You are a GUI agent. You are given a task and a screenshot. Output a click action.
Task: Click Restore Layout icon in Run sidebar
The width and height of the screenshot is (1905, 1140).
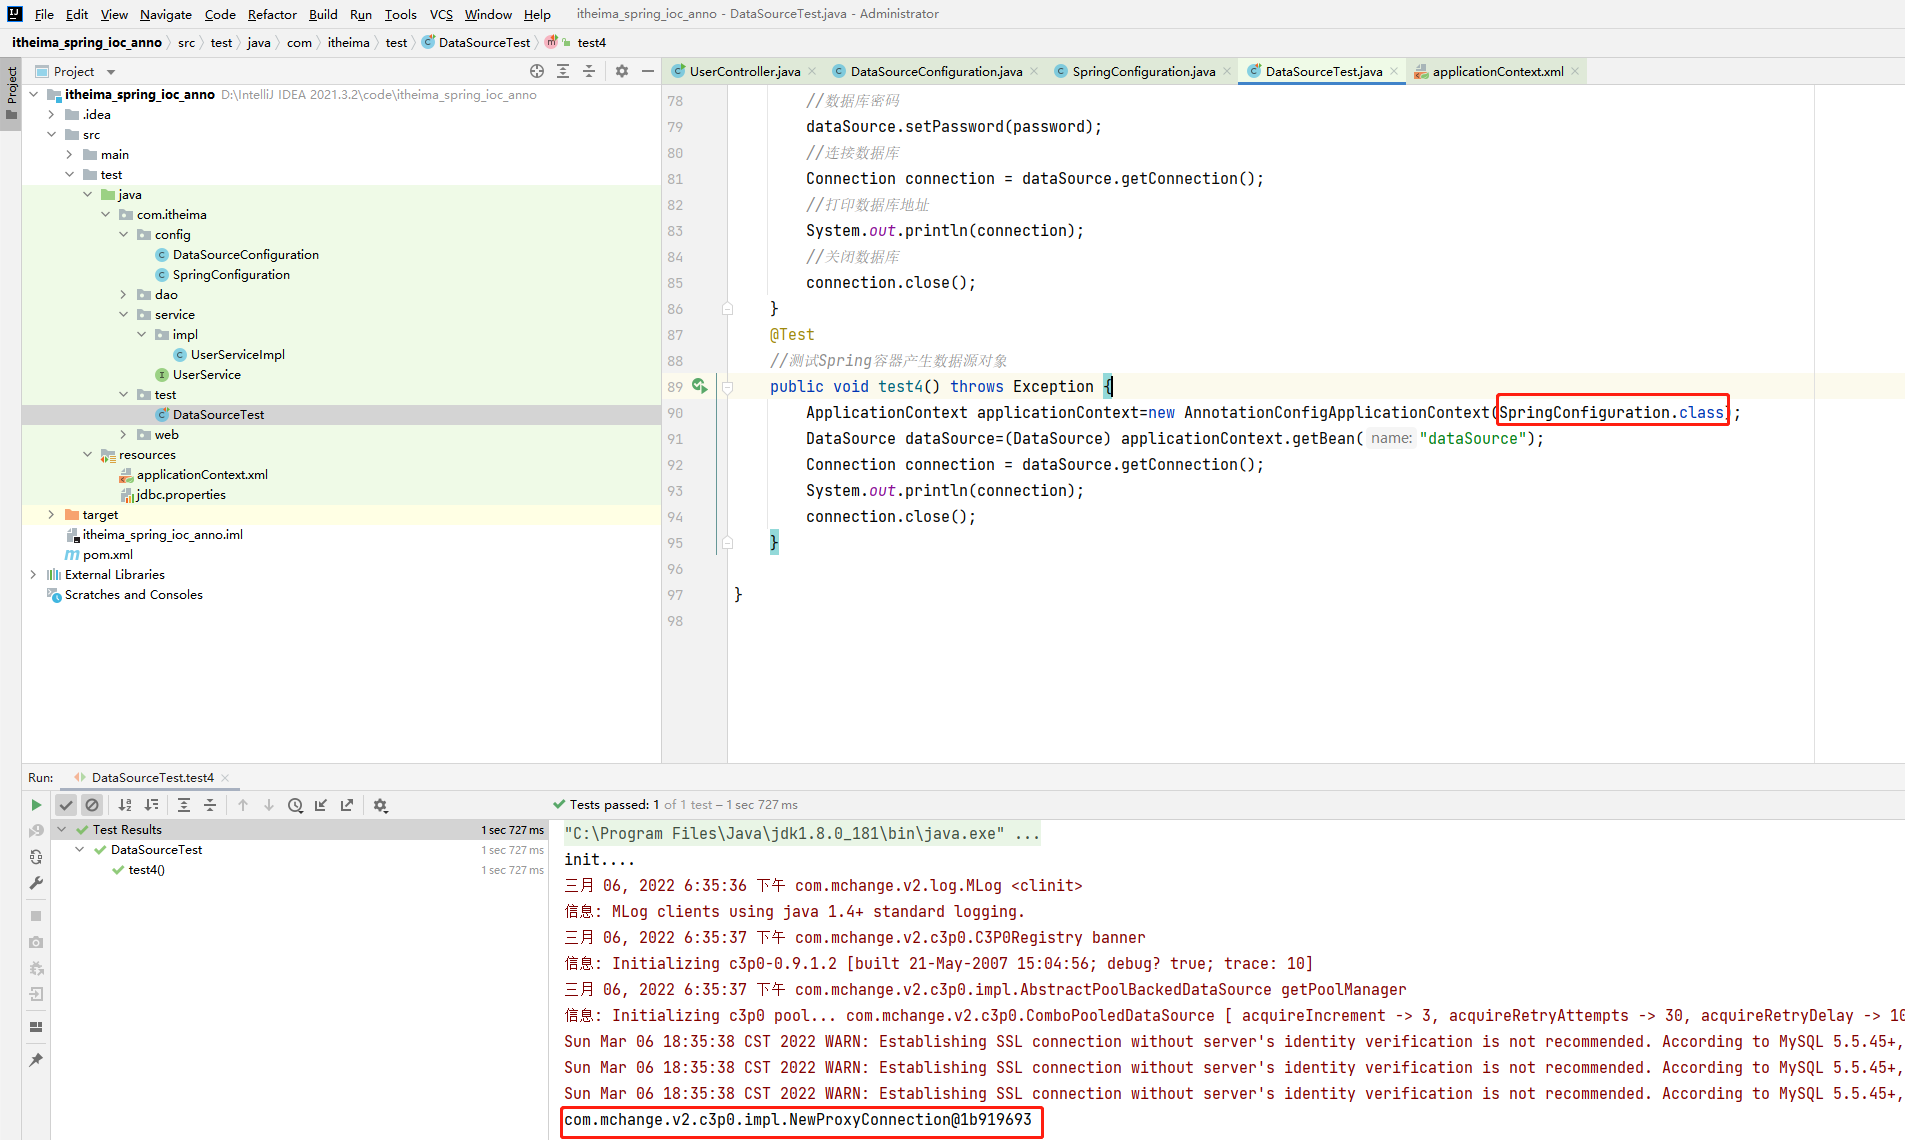click(36, 1027)
